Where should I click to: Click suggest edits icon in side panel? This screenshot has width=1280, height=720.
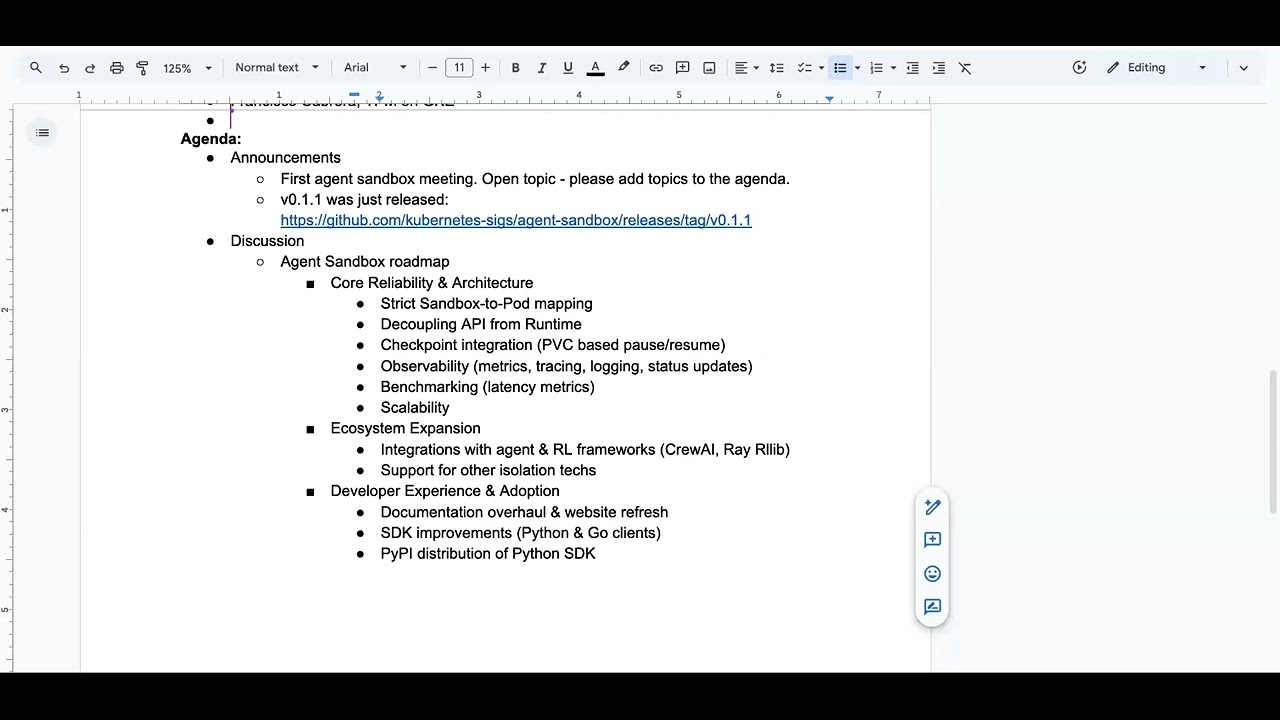(x=932, y=607)
